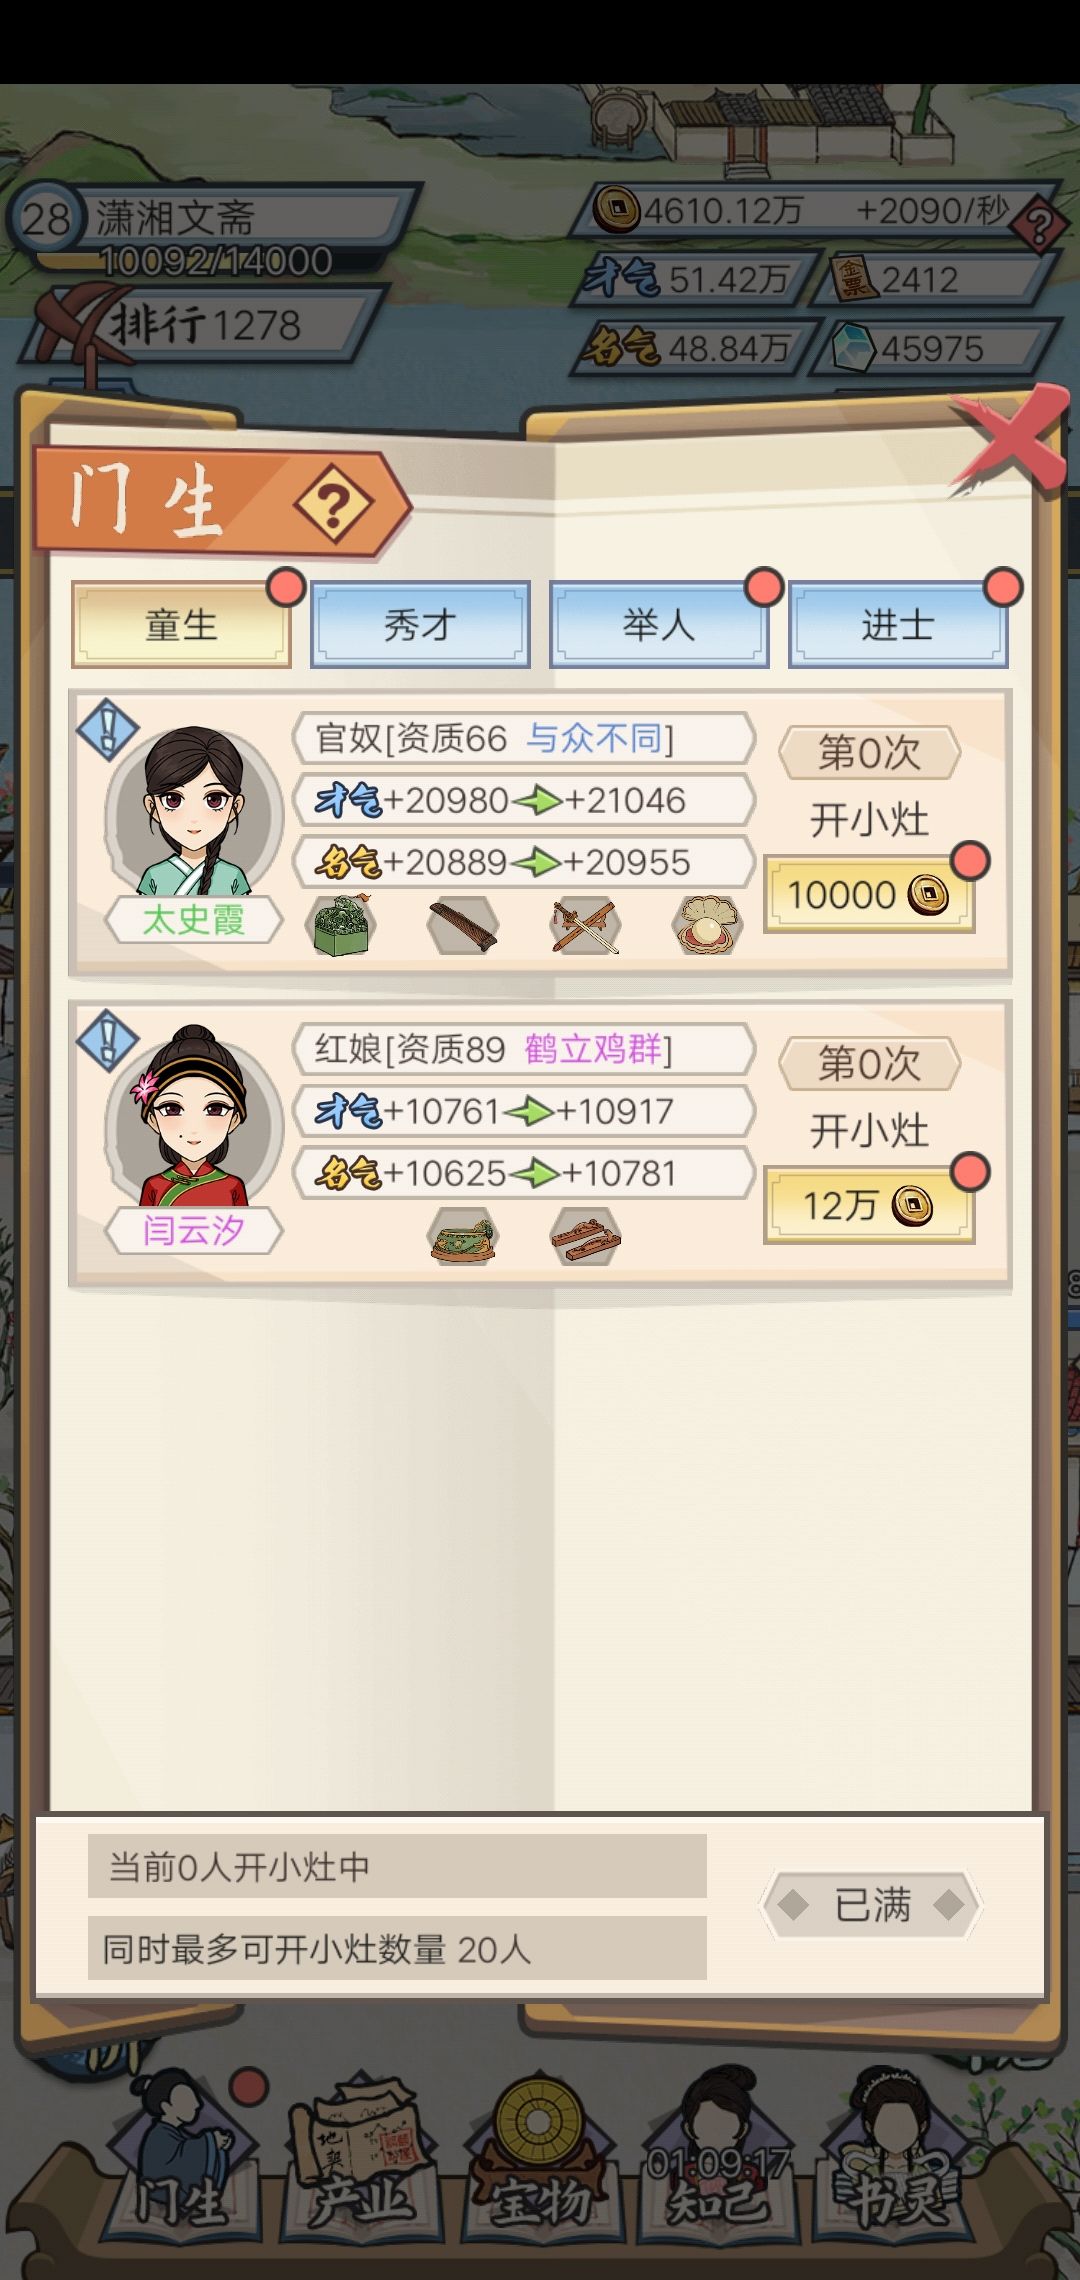Tap the 已满 button
This screenshot has height=2280, width=1080.
(871, 1906)
